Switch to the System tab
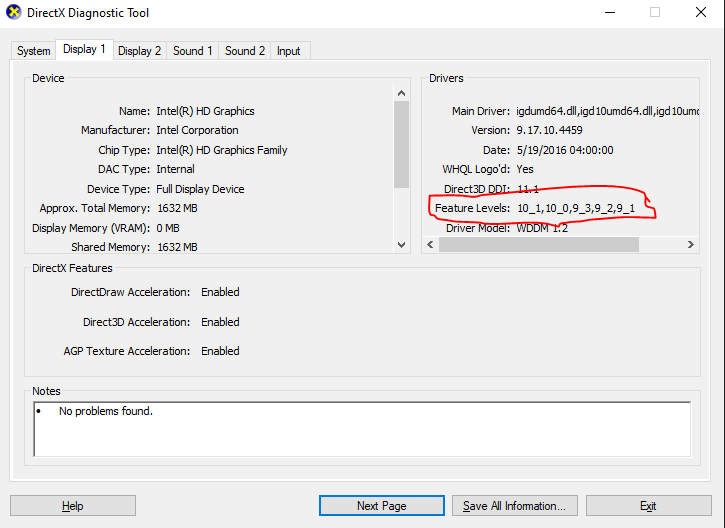The width and height of the screenshot is (725, 528). point(33,51)
